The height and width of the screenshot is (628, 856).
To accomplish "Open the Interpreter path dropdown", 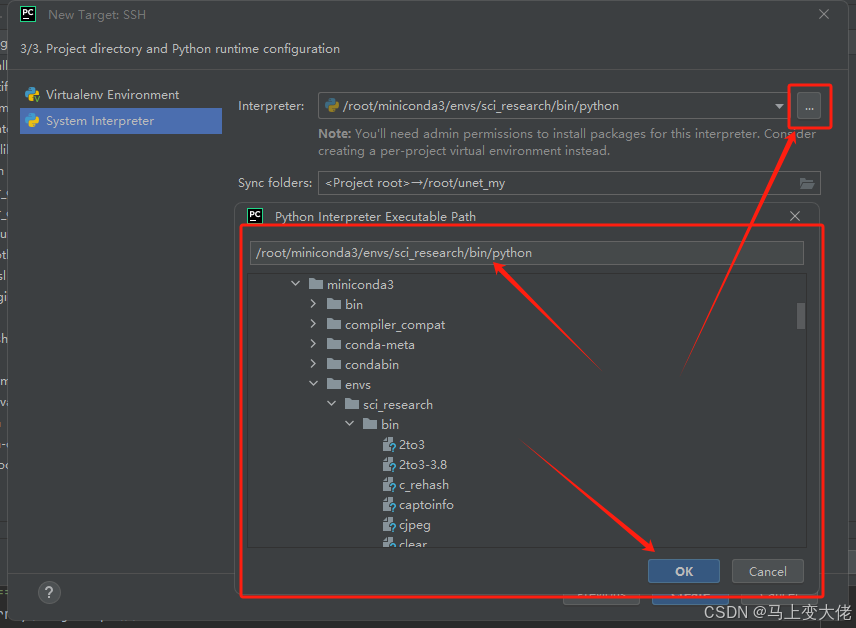I will tap(781, 104).
